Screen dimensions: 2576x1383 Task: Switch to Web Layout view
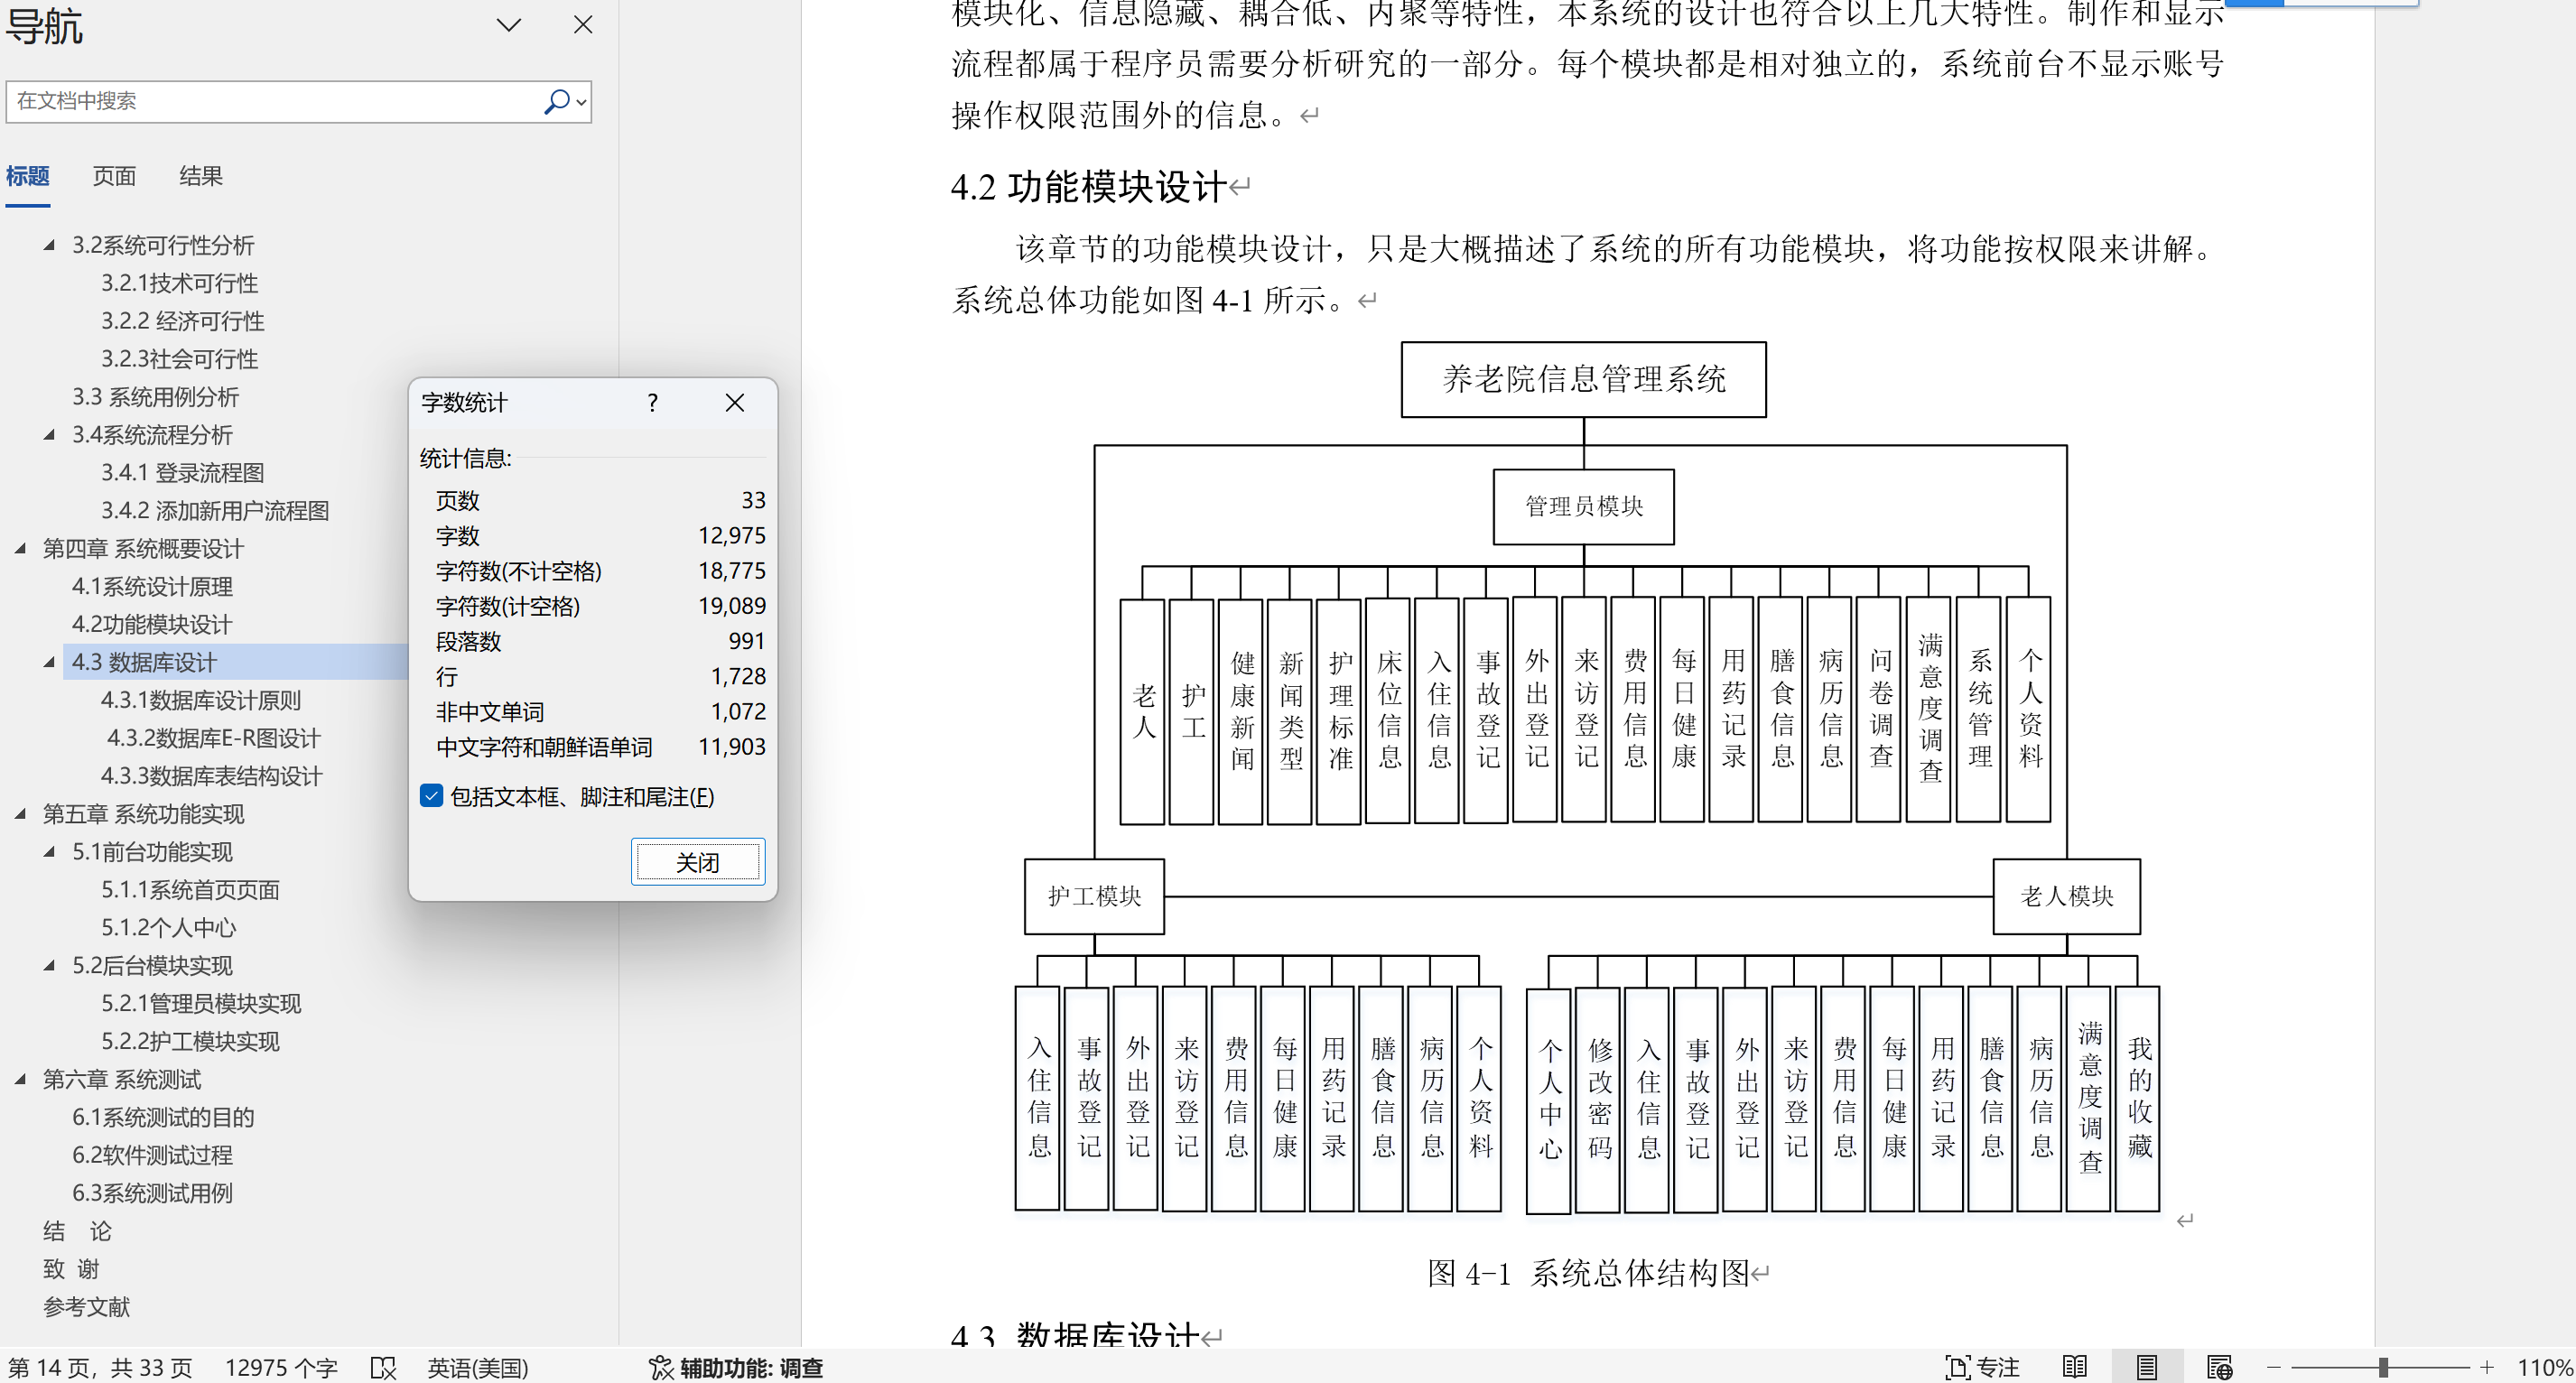(2219, 1367)
